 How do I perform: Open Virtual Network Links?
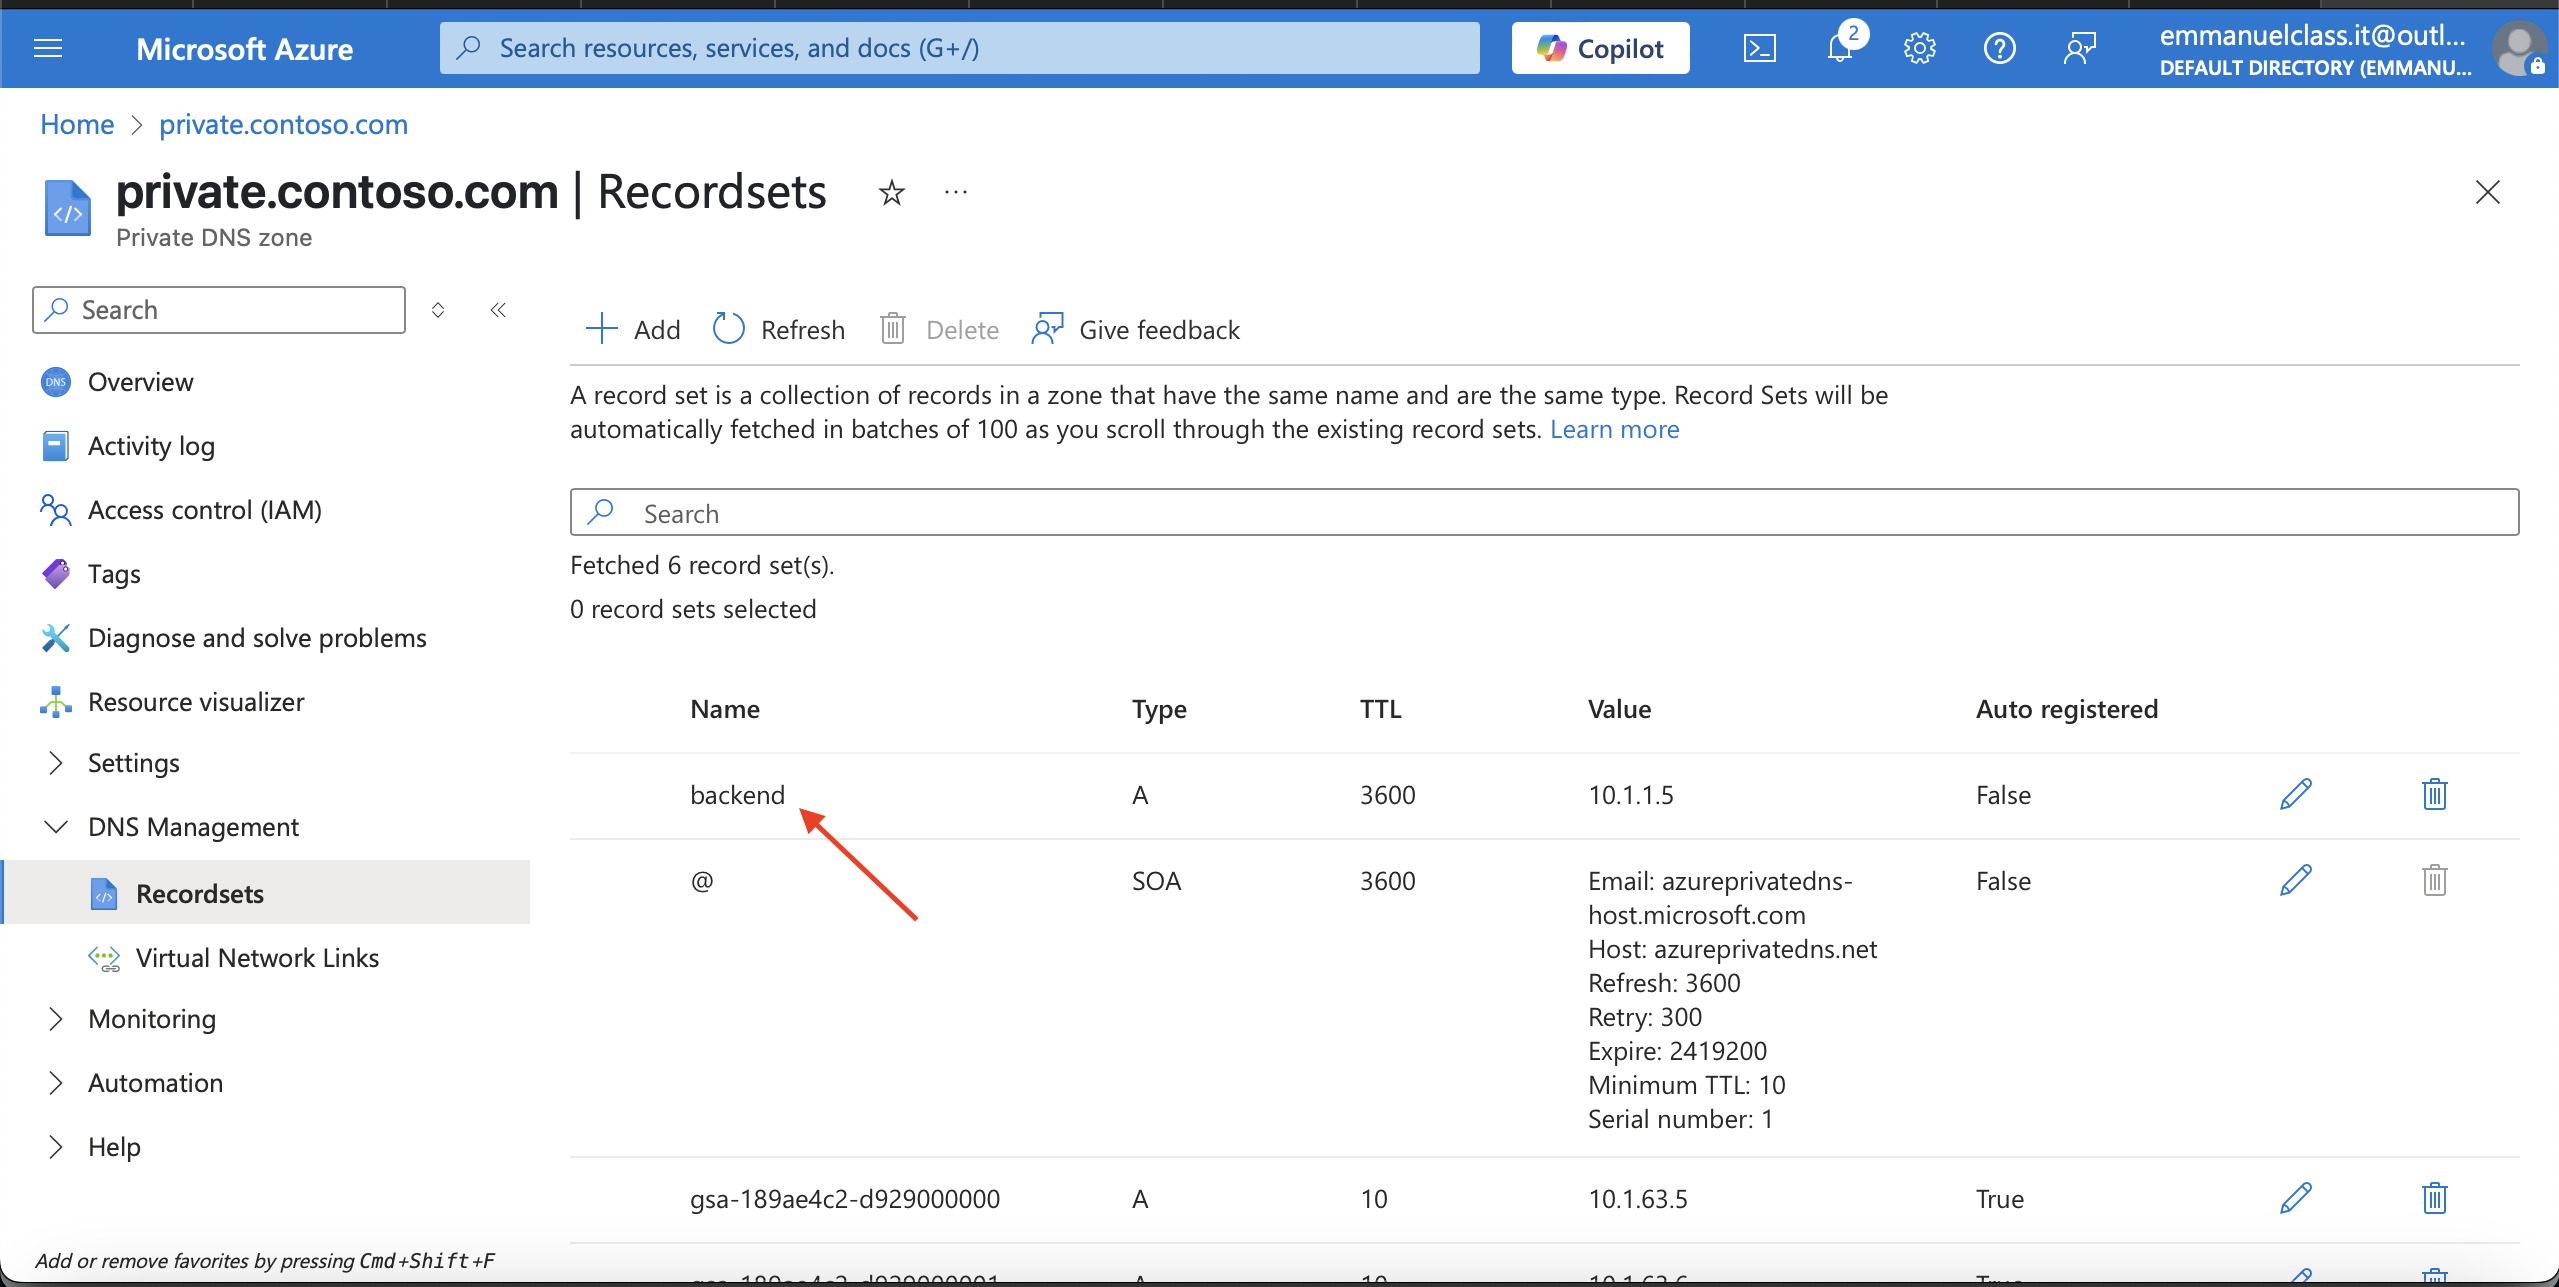pyautogui.click(x=257, y=957)
